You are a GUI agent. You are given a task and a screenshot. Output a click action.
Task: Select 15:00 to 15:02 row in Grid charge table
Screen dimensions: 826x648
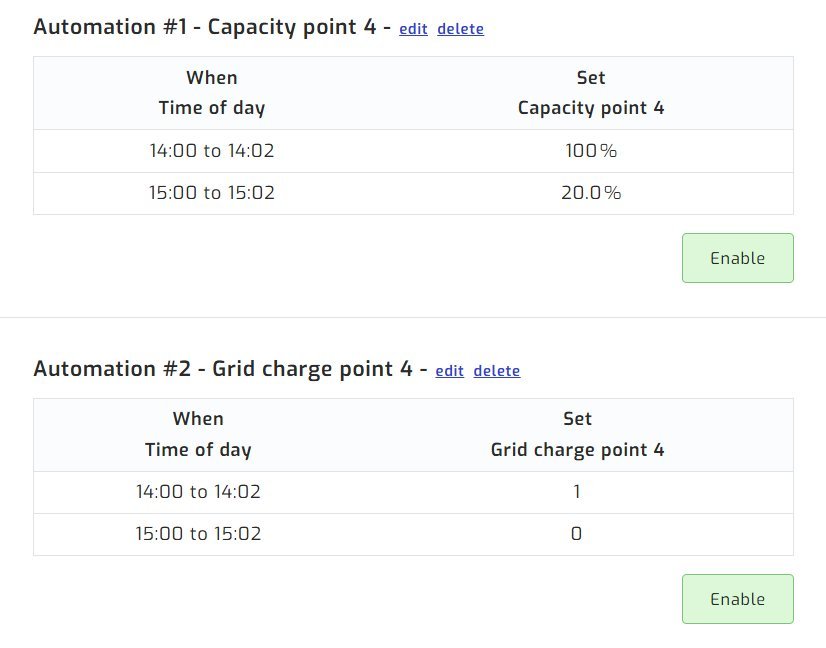(198, 534)
